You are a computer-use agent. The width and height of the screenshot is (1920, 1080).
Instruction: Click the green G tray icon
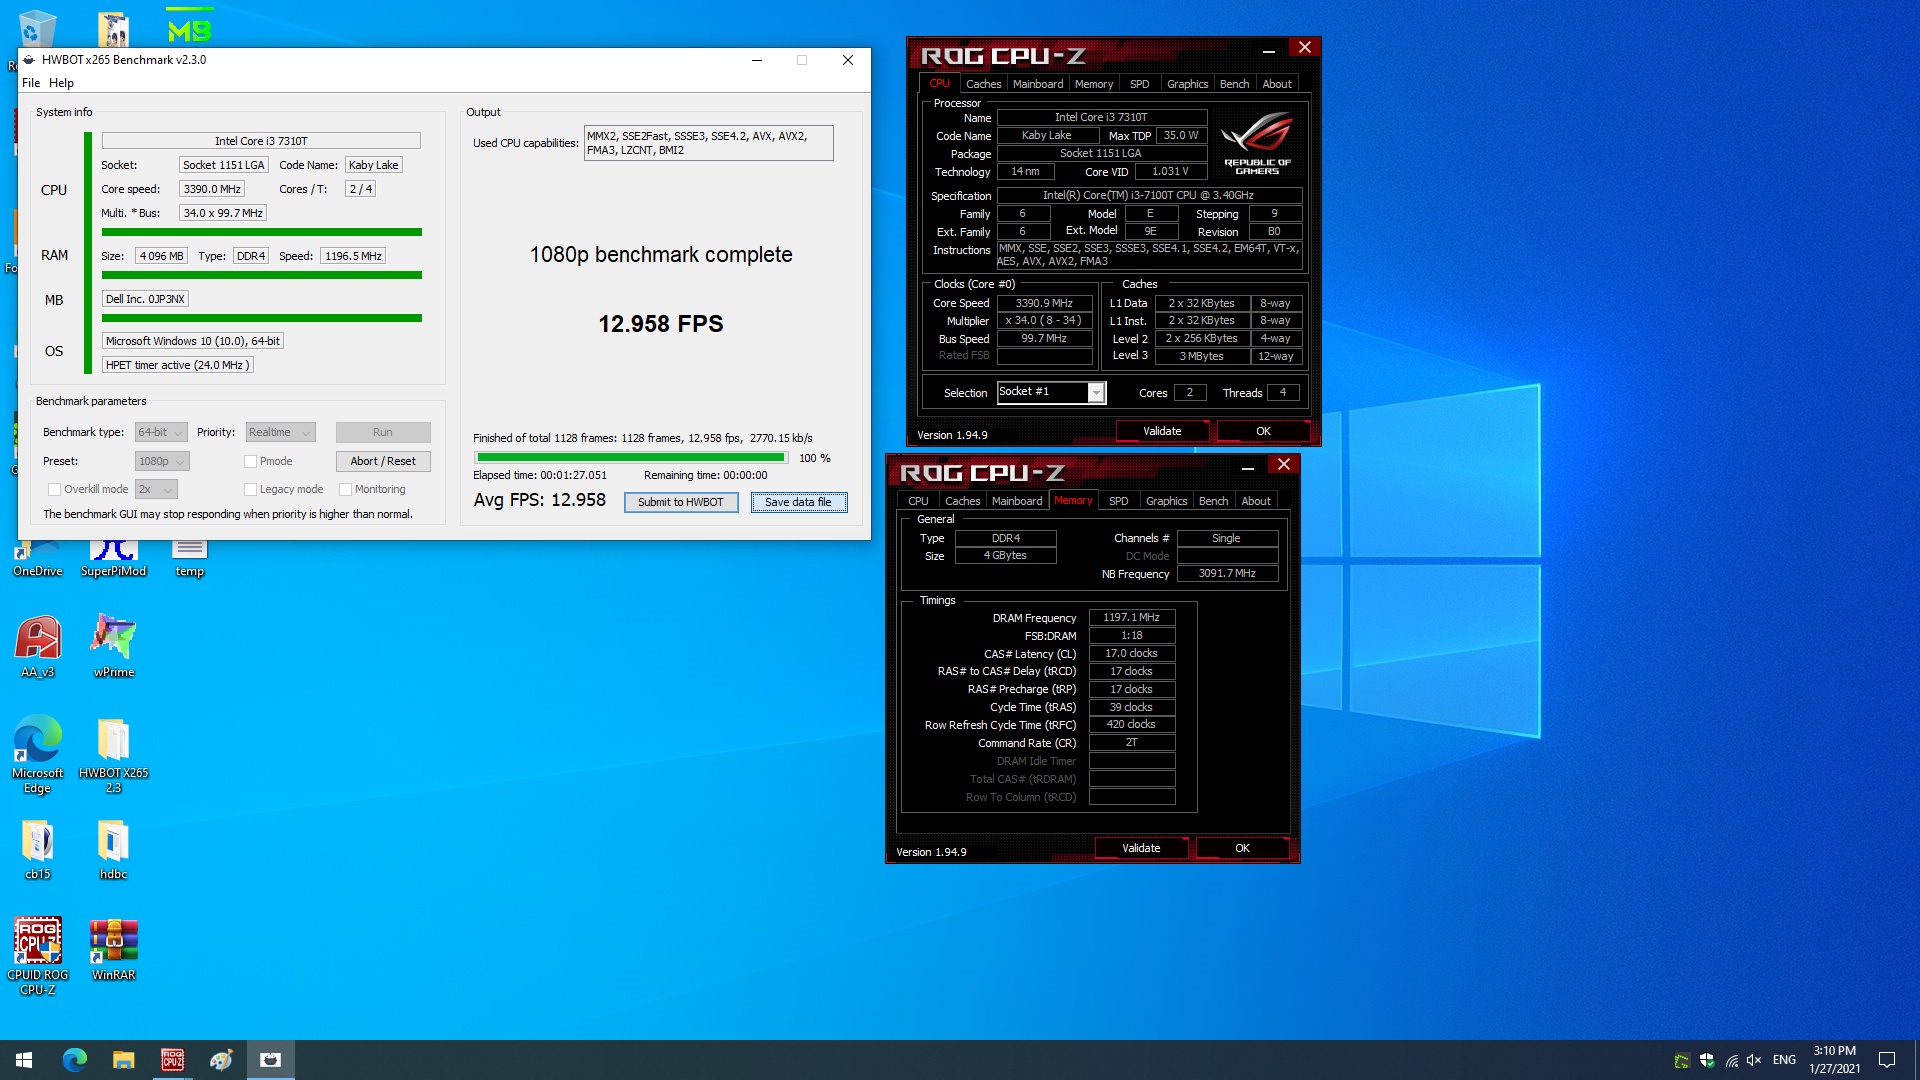coord(1682,1061)
